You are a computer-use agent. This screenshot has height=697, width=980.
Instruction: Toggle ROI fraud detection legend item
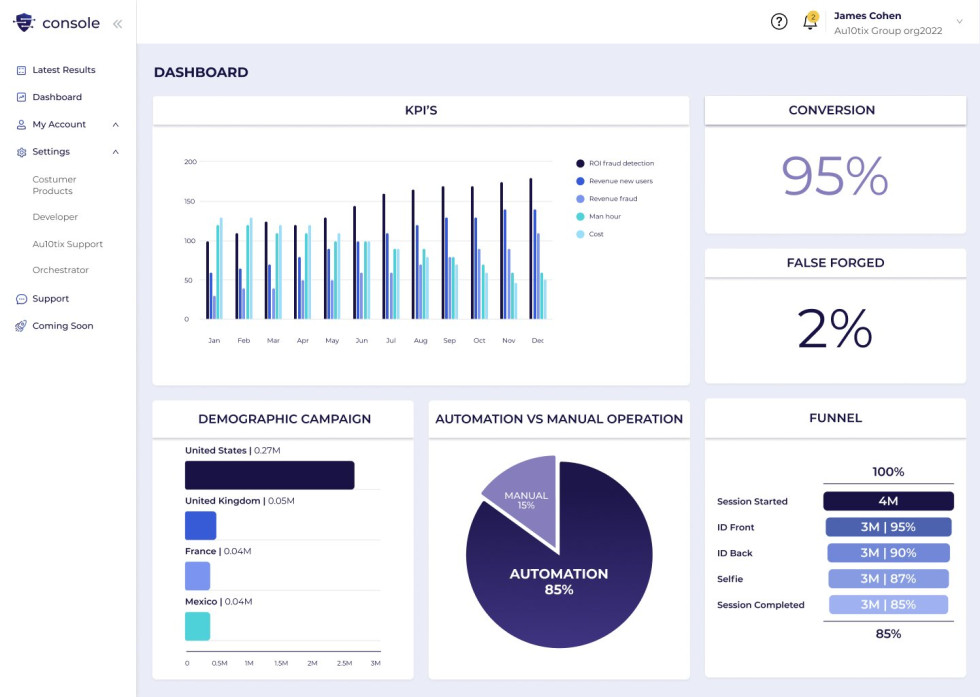click(580, 163)
